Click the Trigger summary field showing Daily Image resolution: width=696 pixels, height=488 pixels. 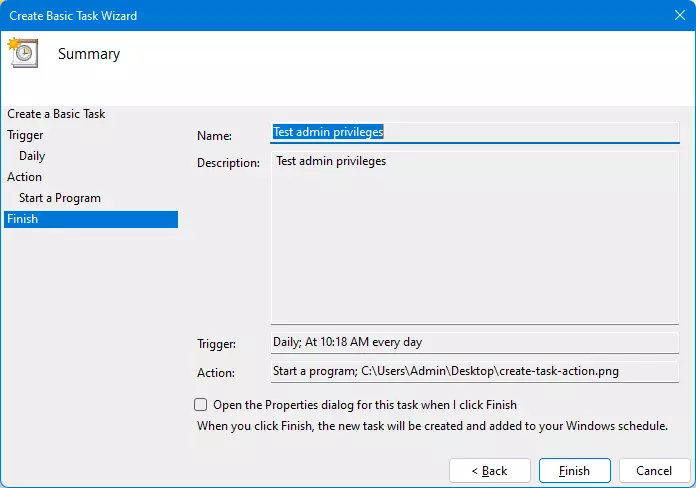click(x=474, y=342)
